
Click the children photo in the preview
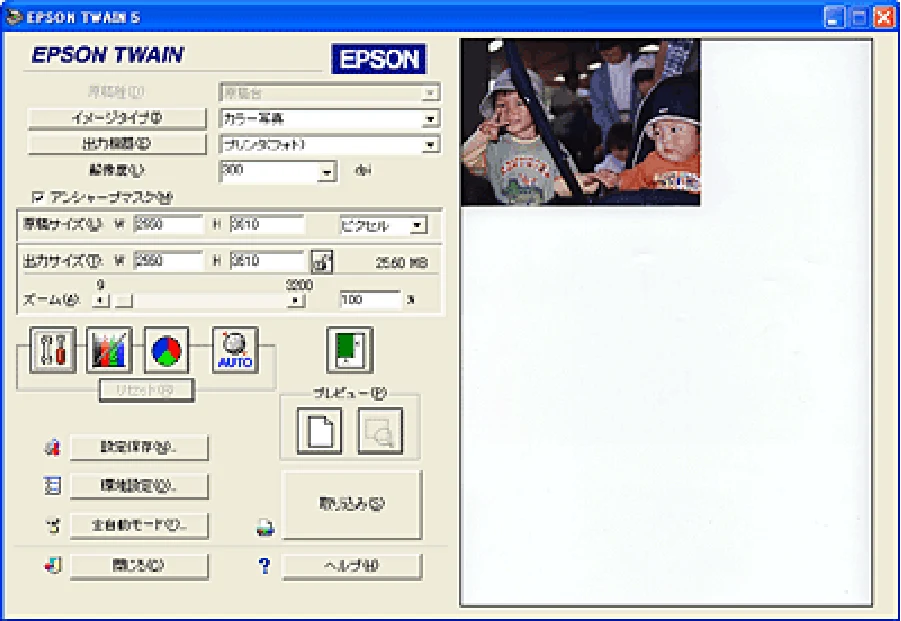[580, 122]
